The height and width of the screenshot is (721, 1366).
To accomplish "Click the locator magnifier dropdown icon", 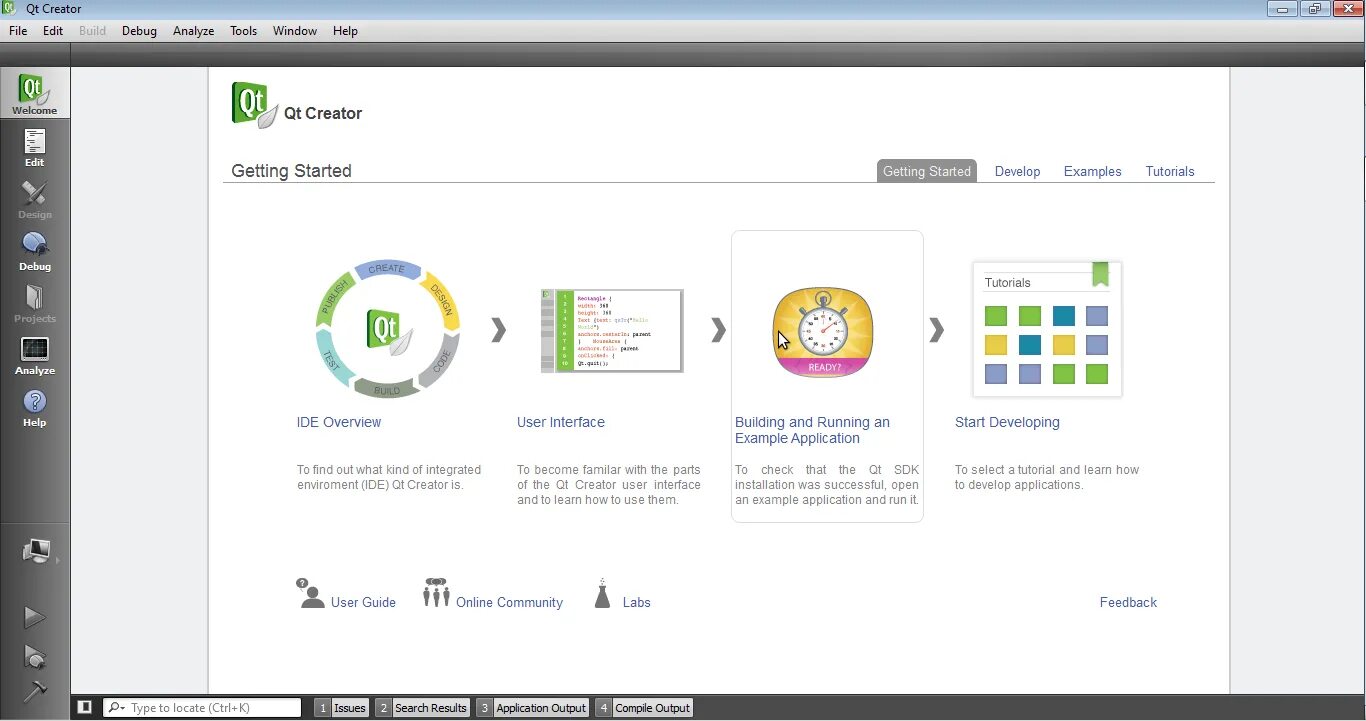I will 116,708.
